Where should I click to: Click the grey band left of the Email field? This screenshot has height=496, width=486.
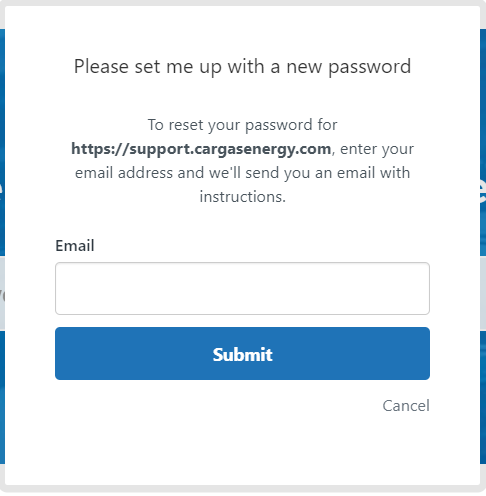[x=2, y=293]
